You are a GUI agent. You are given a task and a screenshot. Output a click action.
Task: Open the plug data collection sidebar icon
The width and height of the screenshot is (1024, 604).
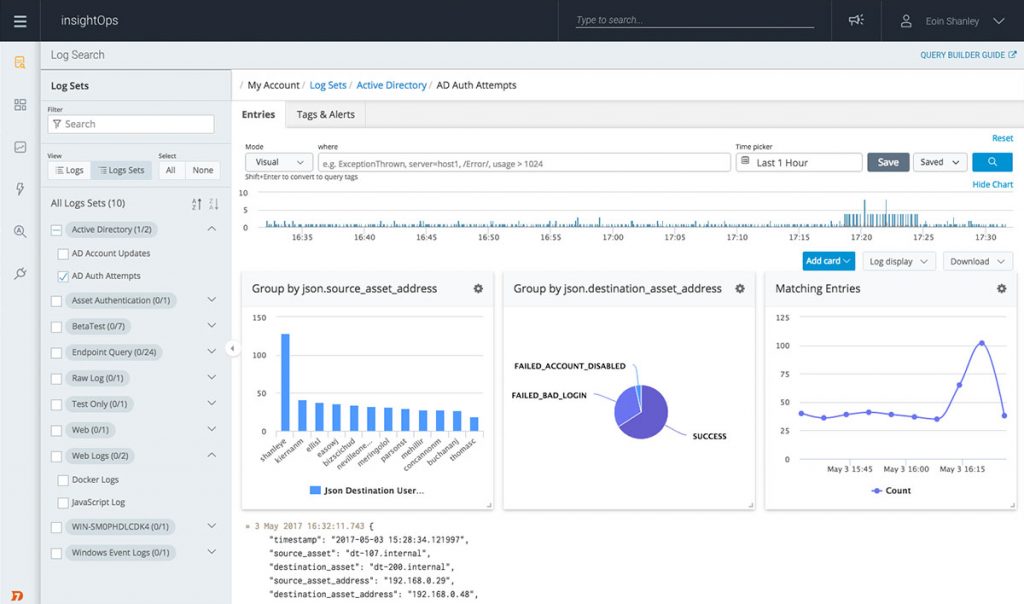point(20,273)
